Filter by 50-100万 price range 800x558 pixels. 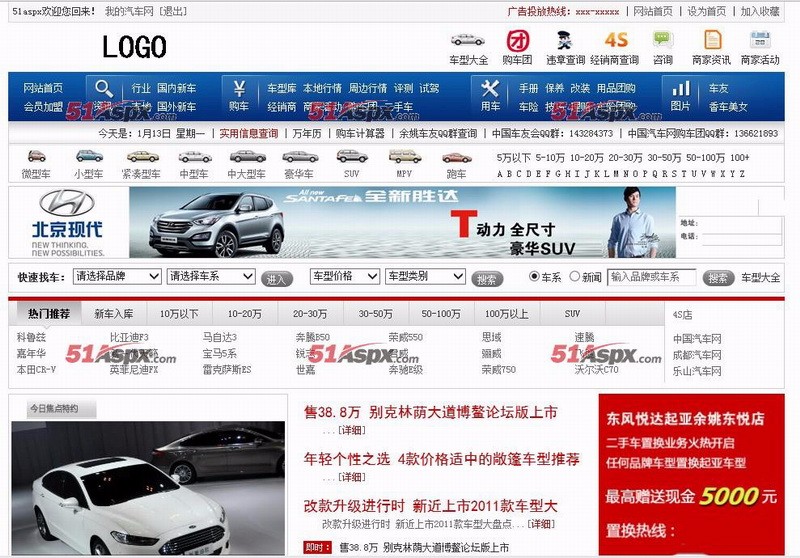(x=706, y=158)
